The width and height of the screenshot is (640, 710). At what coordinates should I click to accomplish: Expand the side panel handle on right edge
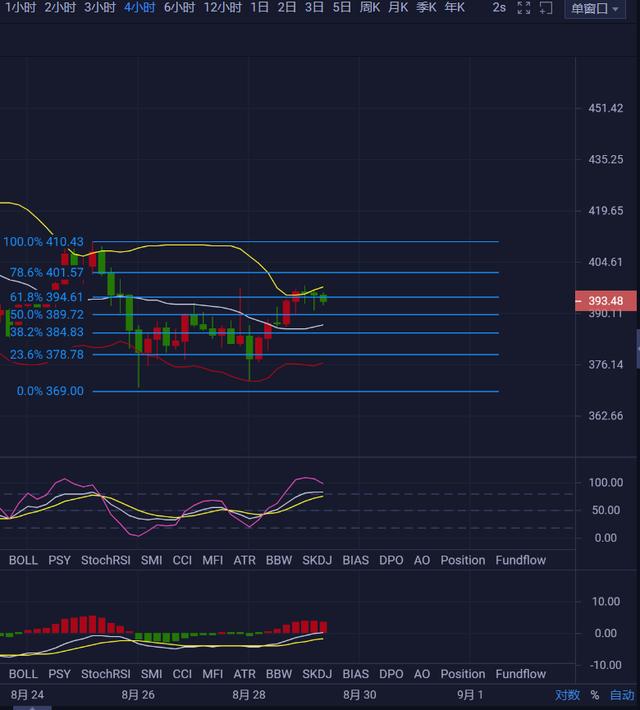point(638,349)
